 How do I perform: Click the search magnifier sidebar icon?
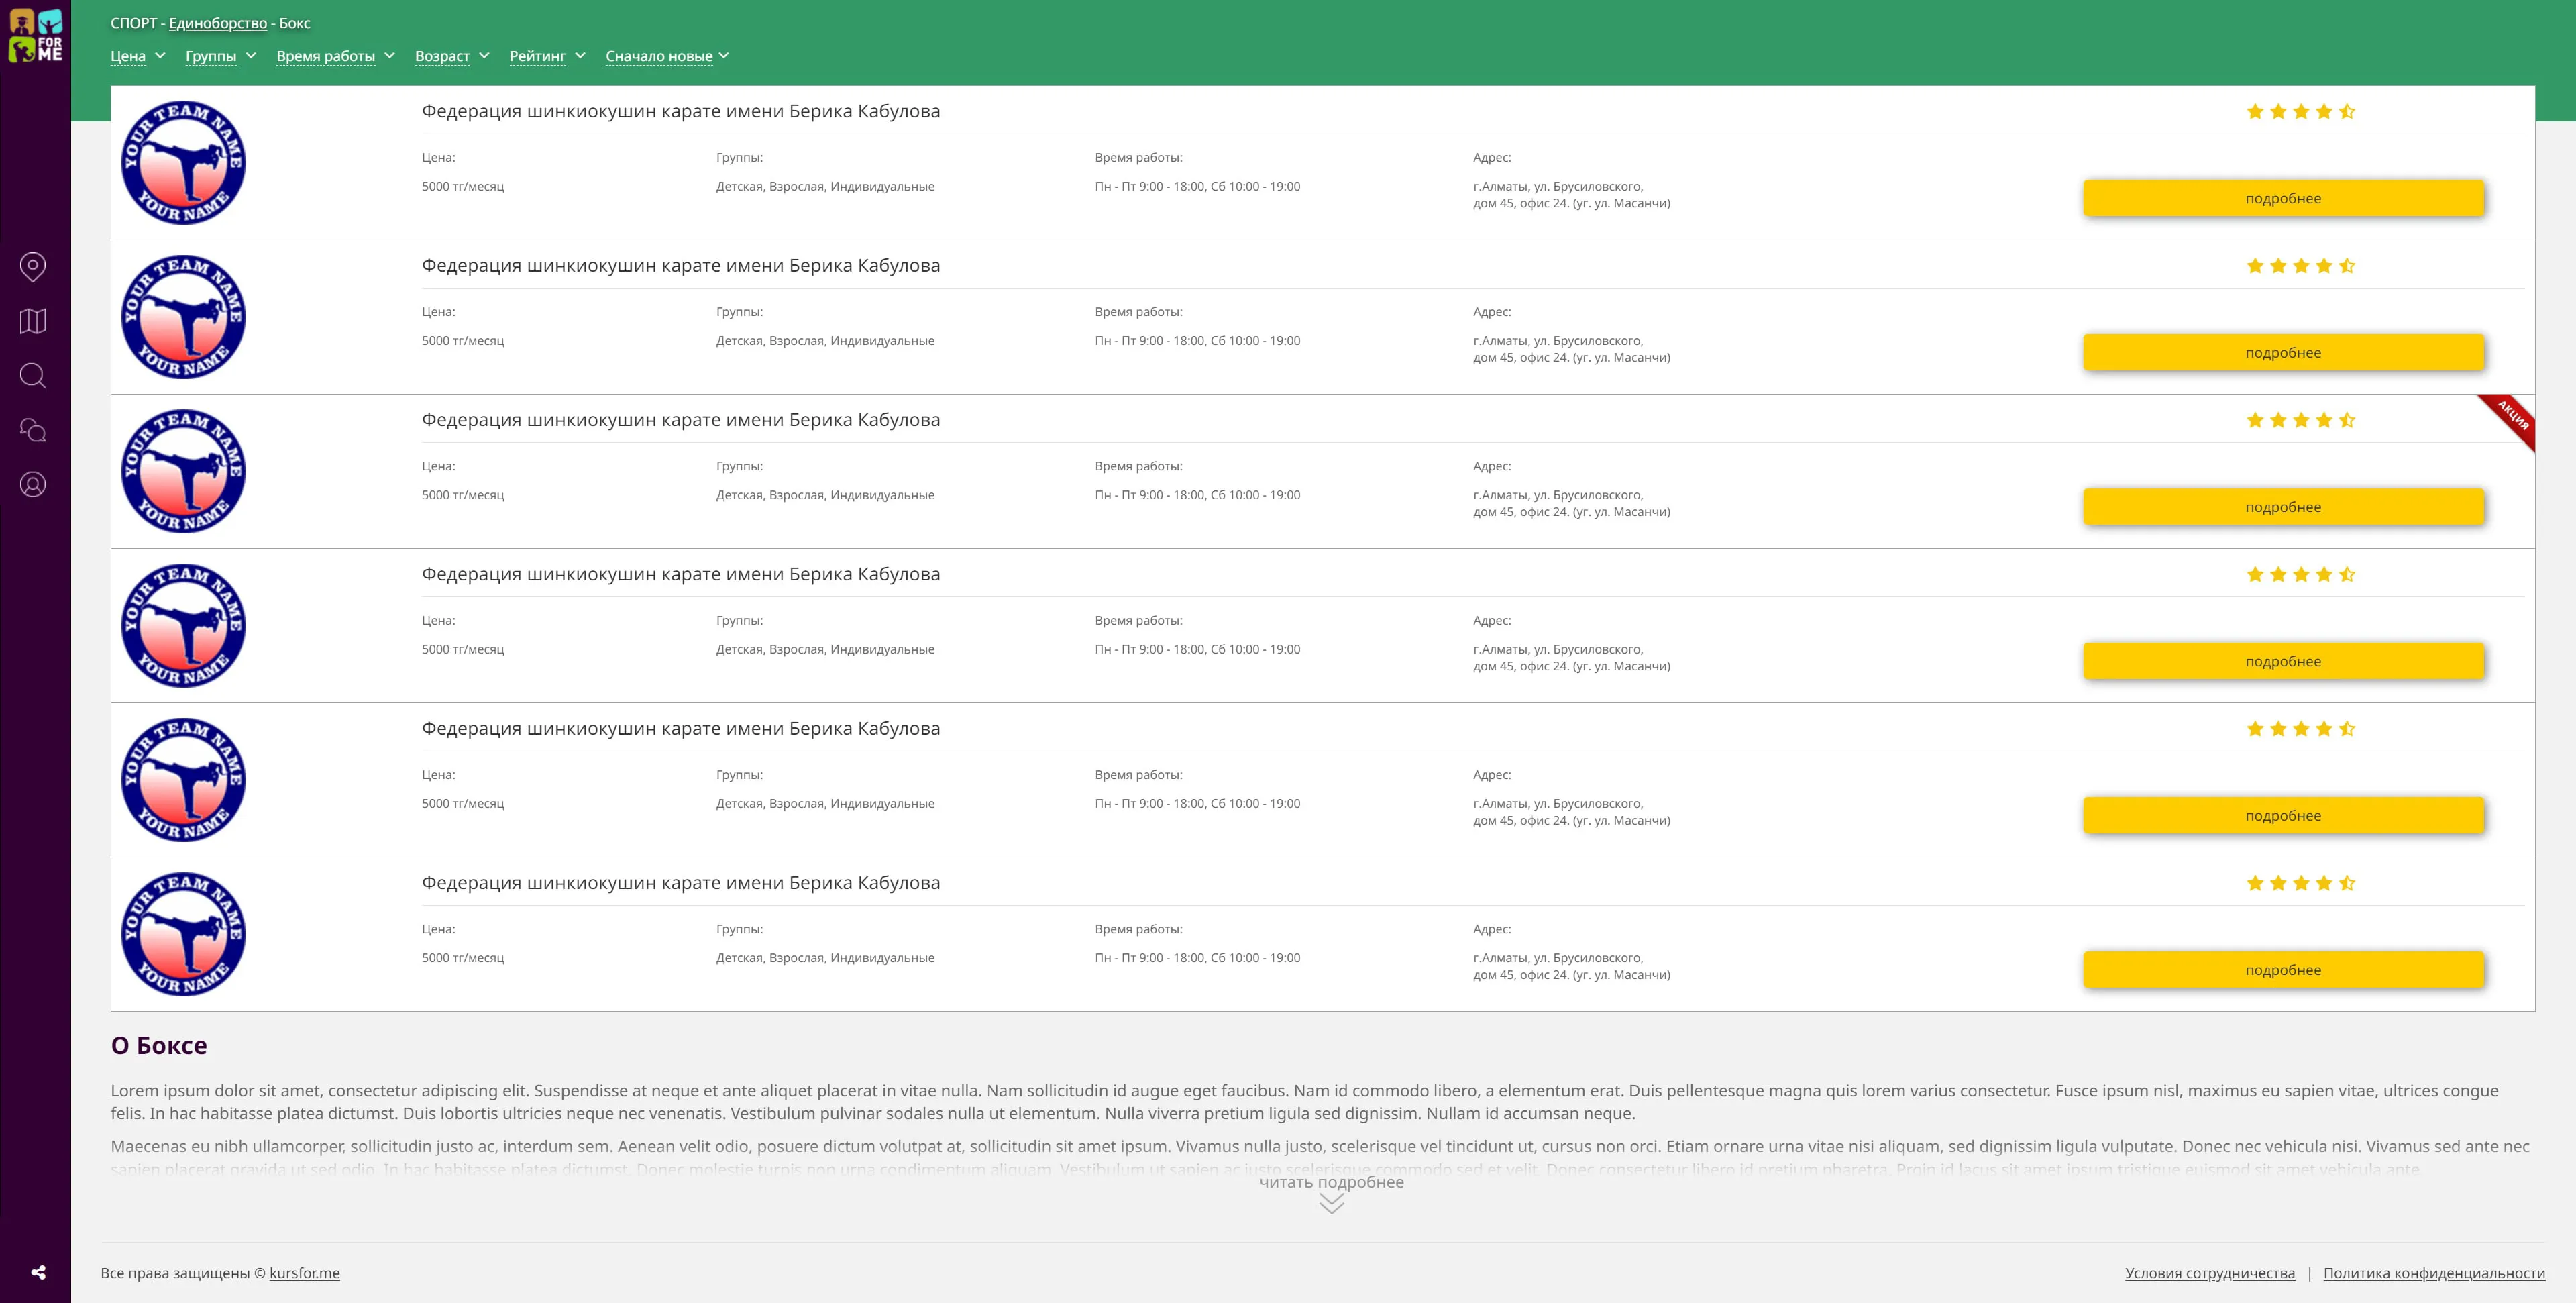[x=33, y=376]
